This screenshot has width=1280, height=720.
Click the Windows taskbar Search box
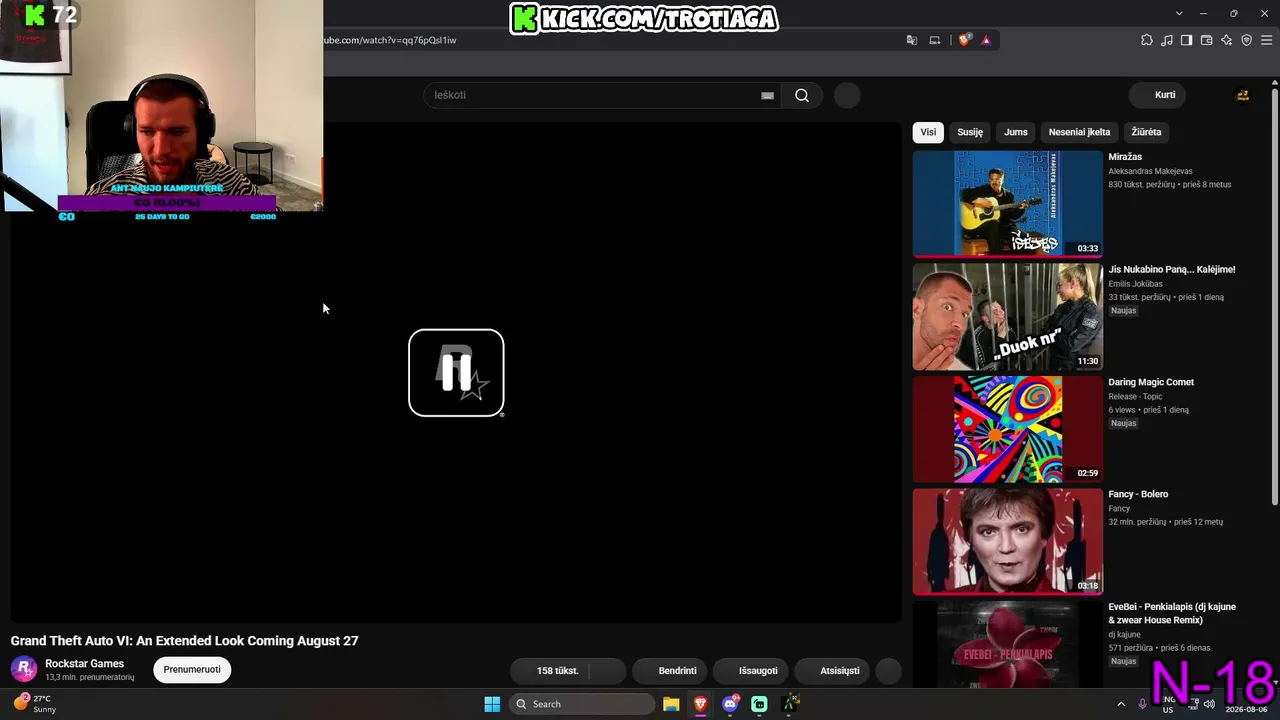click(583, 704)
